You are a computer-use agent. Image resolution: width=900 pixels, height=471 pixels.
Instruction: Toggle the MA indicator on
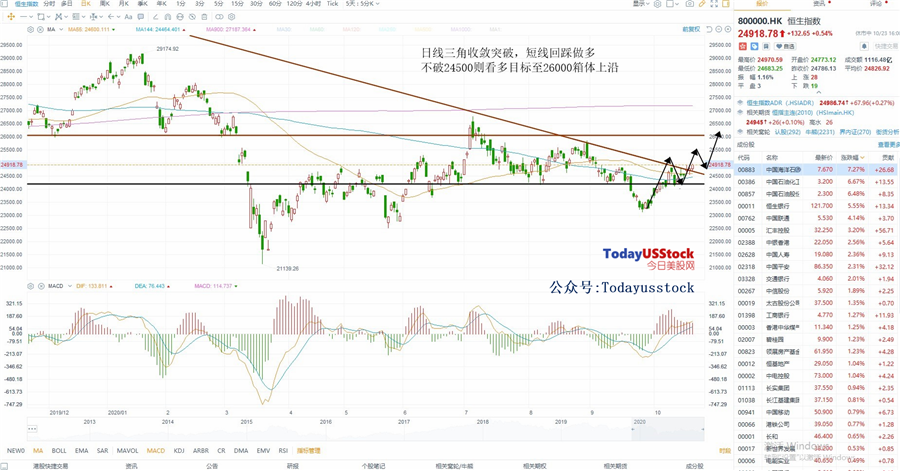(x=38, y=451)
